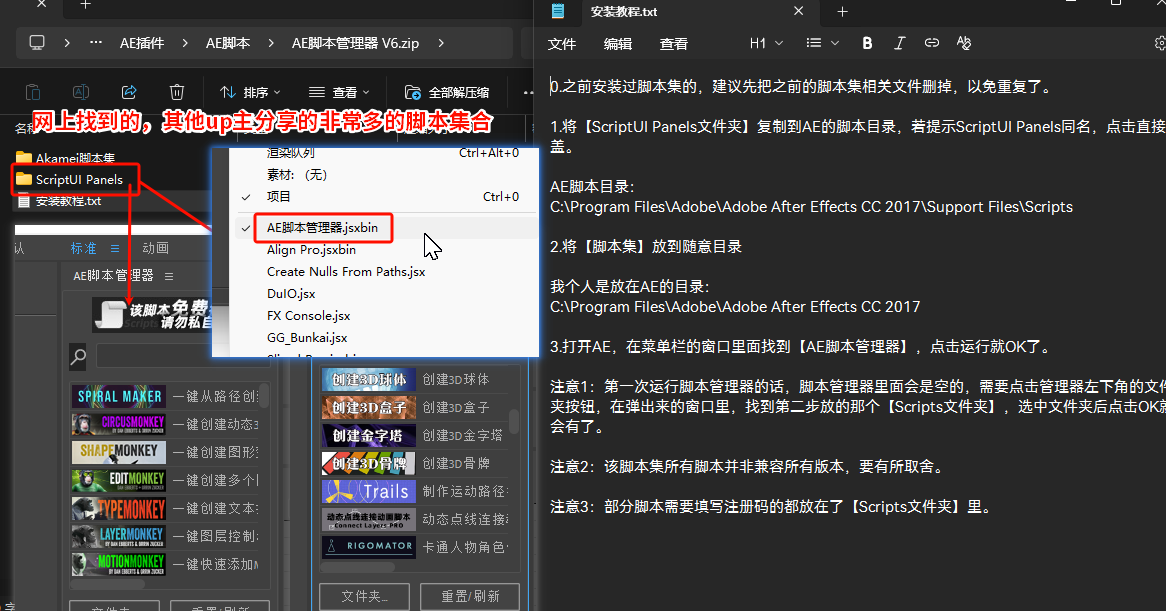
Task: Open the 标准 workspace menu icon
Action: click(x=115, y=248)
